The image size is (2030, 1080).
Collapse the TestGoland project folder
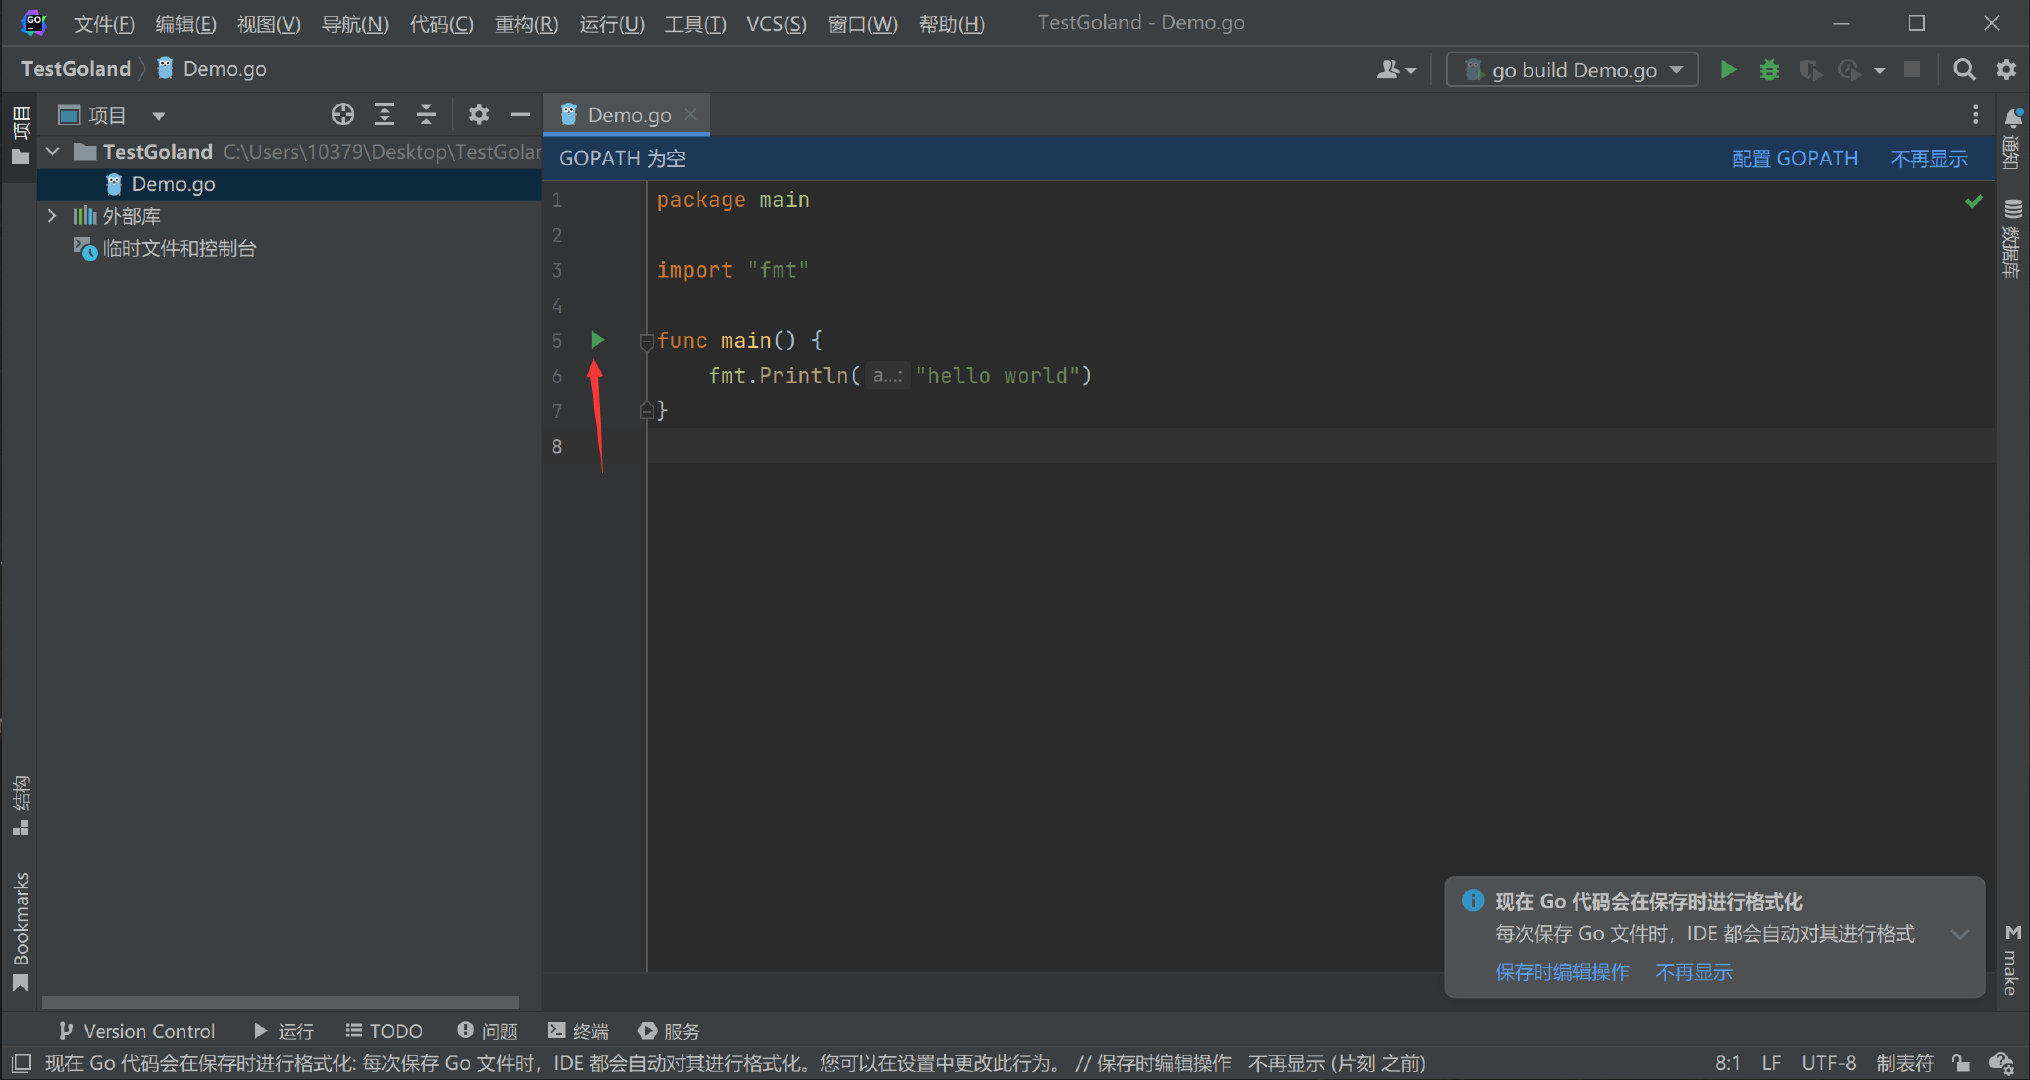53,151
